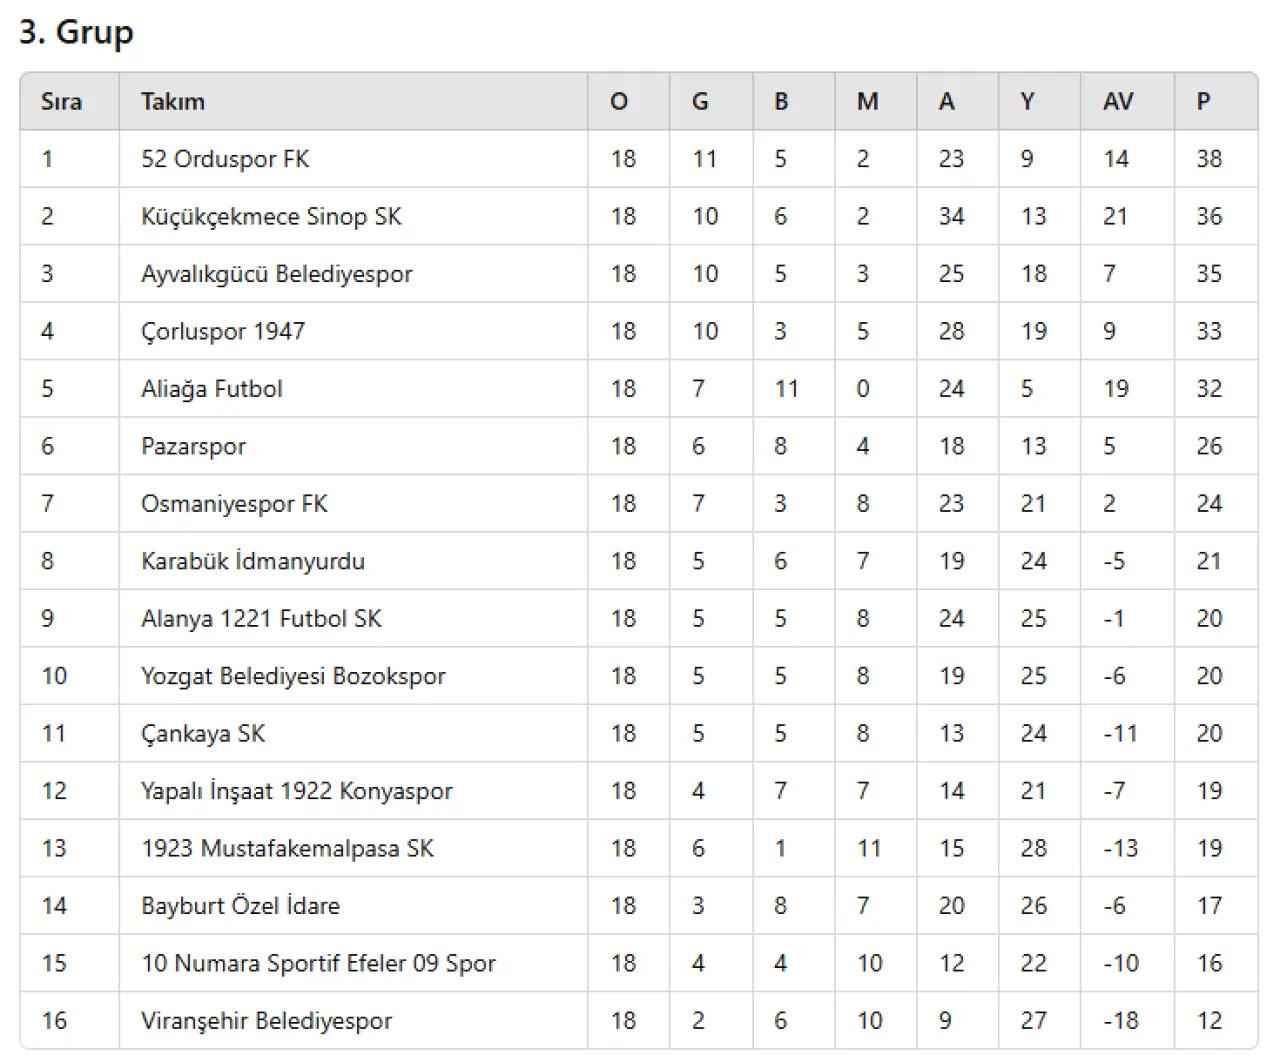Click the Pazarspor team name

[193, 447]
